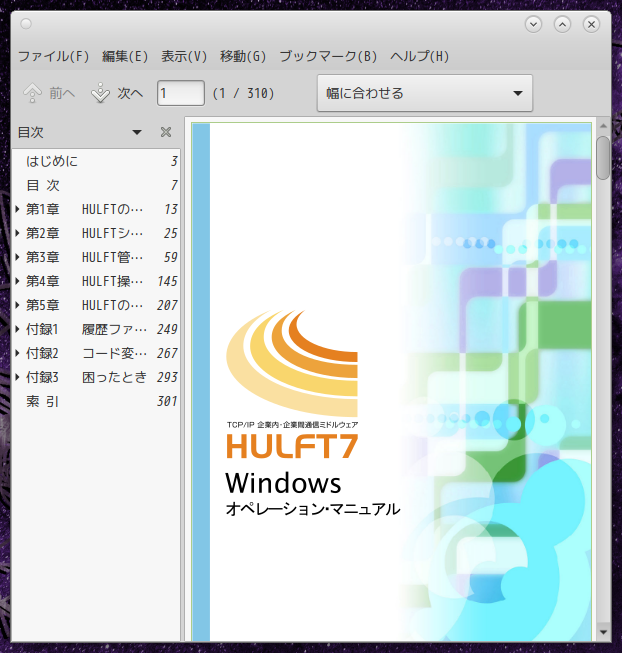
Task: Select 付録3 困ったとき outline row
Action: [x=96, y=377]
